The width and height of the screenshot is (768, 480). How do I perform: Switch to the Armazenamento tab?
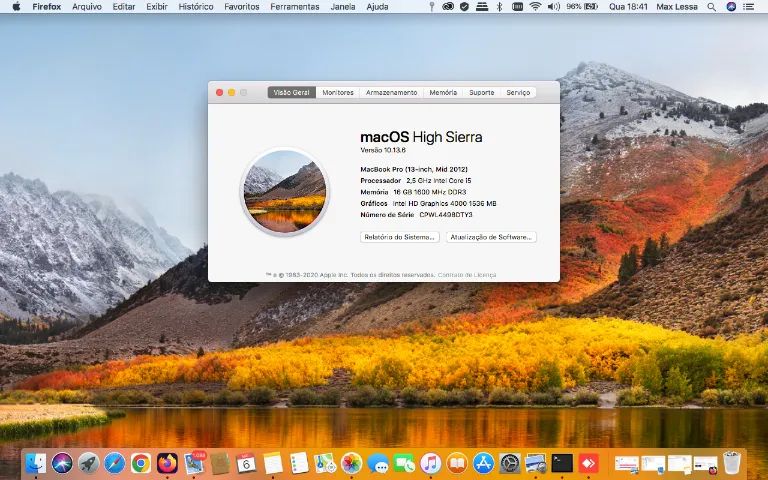click(391, 93)
